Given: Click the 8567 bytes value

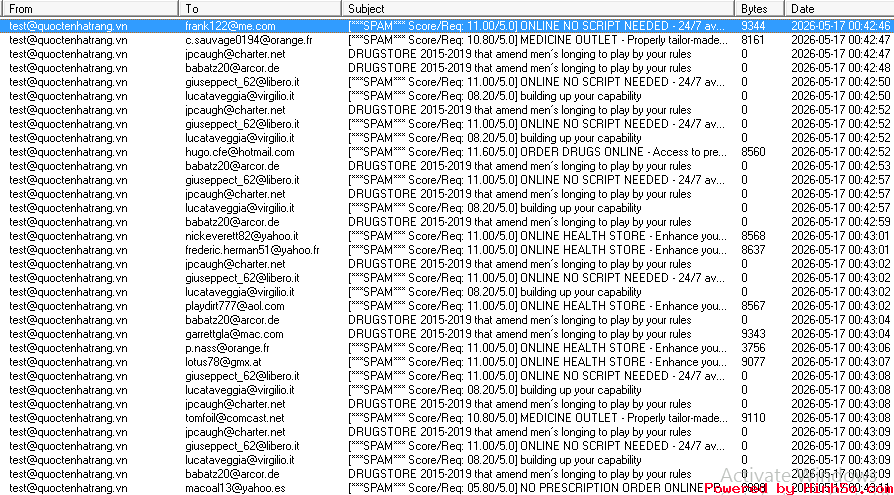Looking at the screenshot, I should tap(753, 306).
